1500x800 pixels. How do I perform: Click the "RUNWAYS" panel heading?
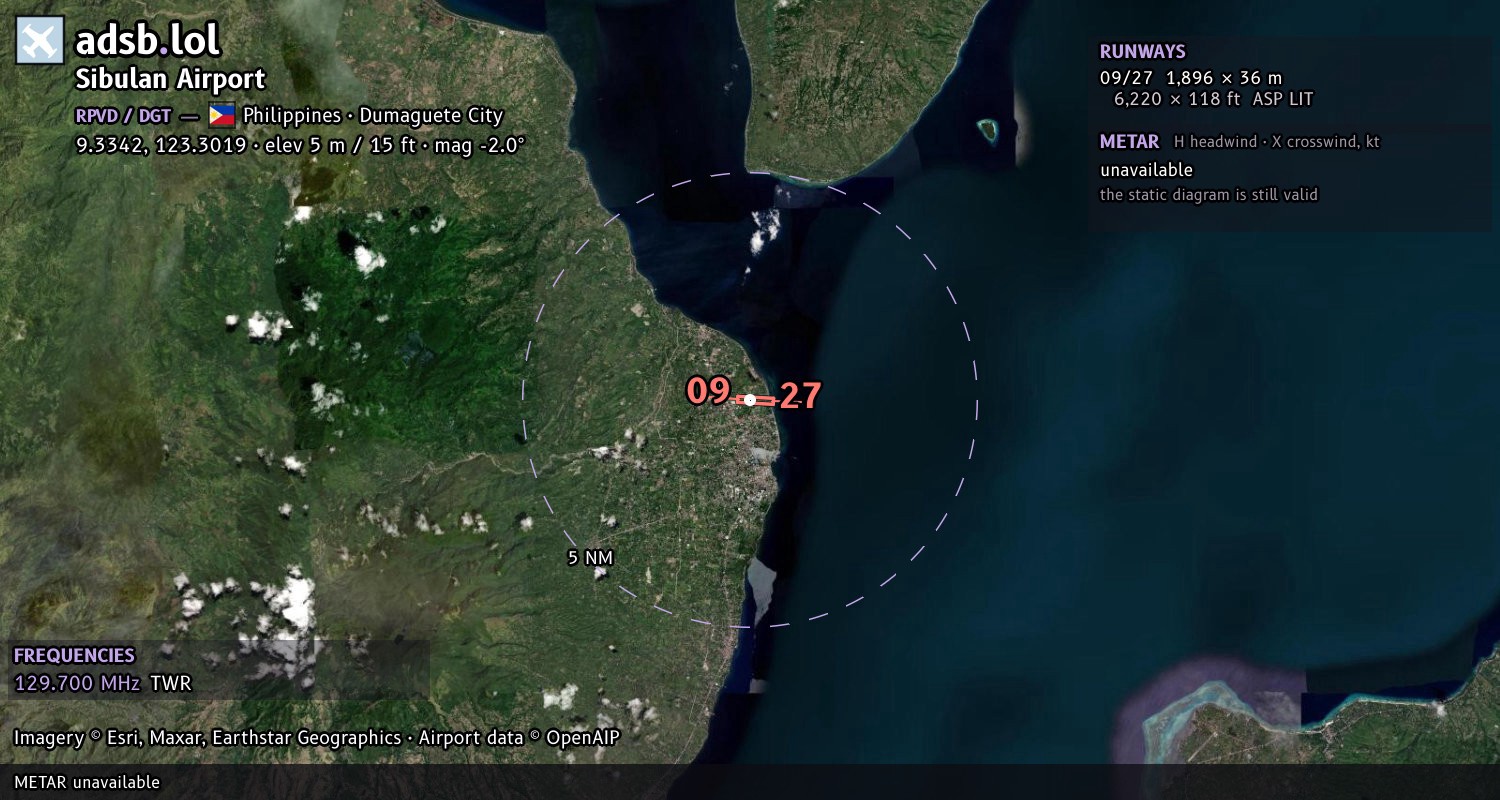point(1143,52)
